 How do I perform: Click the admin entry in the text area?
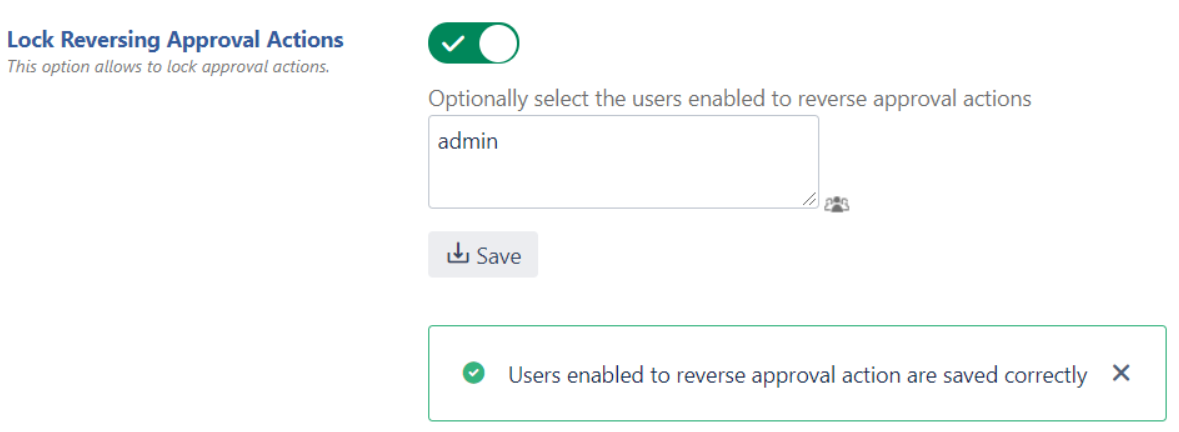coord(468,140)
